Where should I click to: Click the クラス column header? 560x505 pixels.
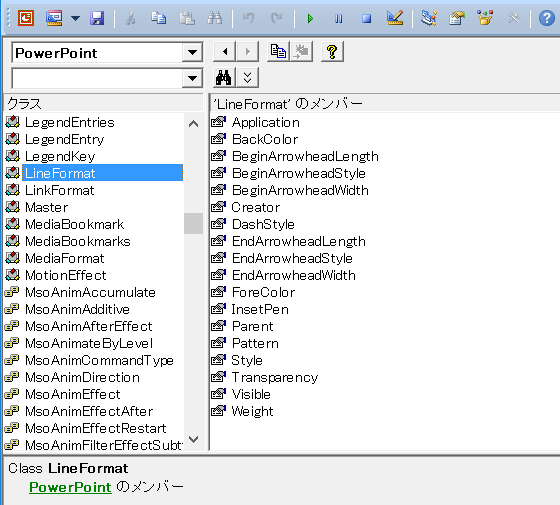pyautogui.click(x=104, y=104)
